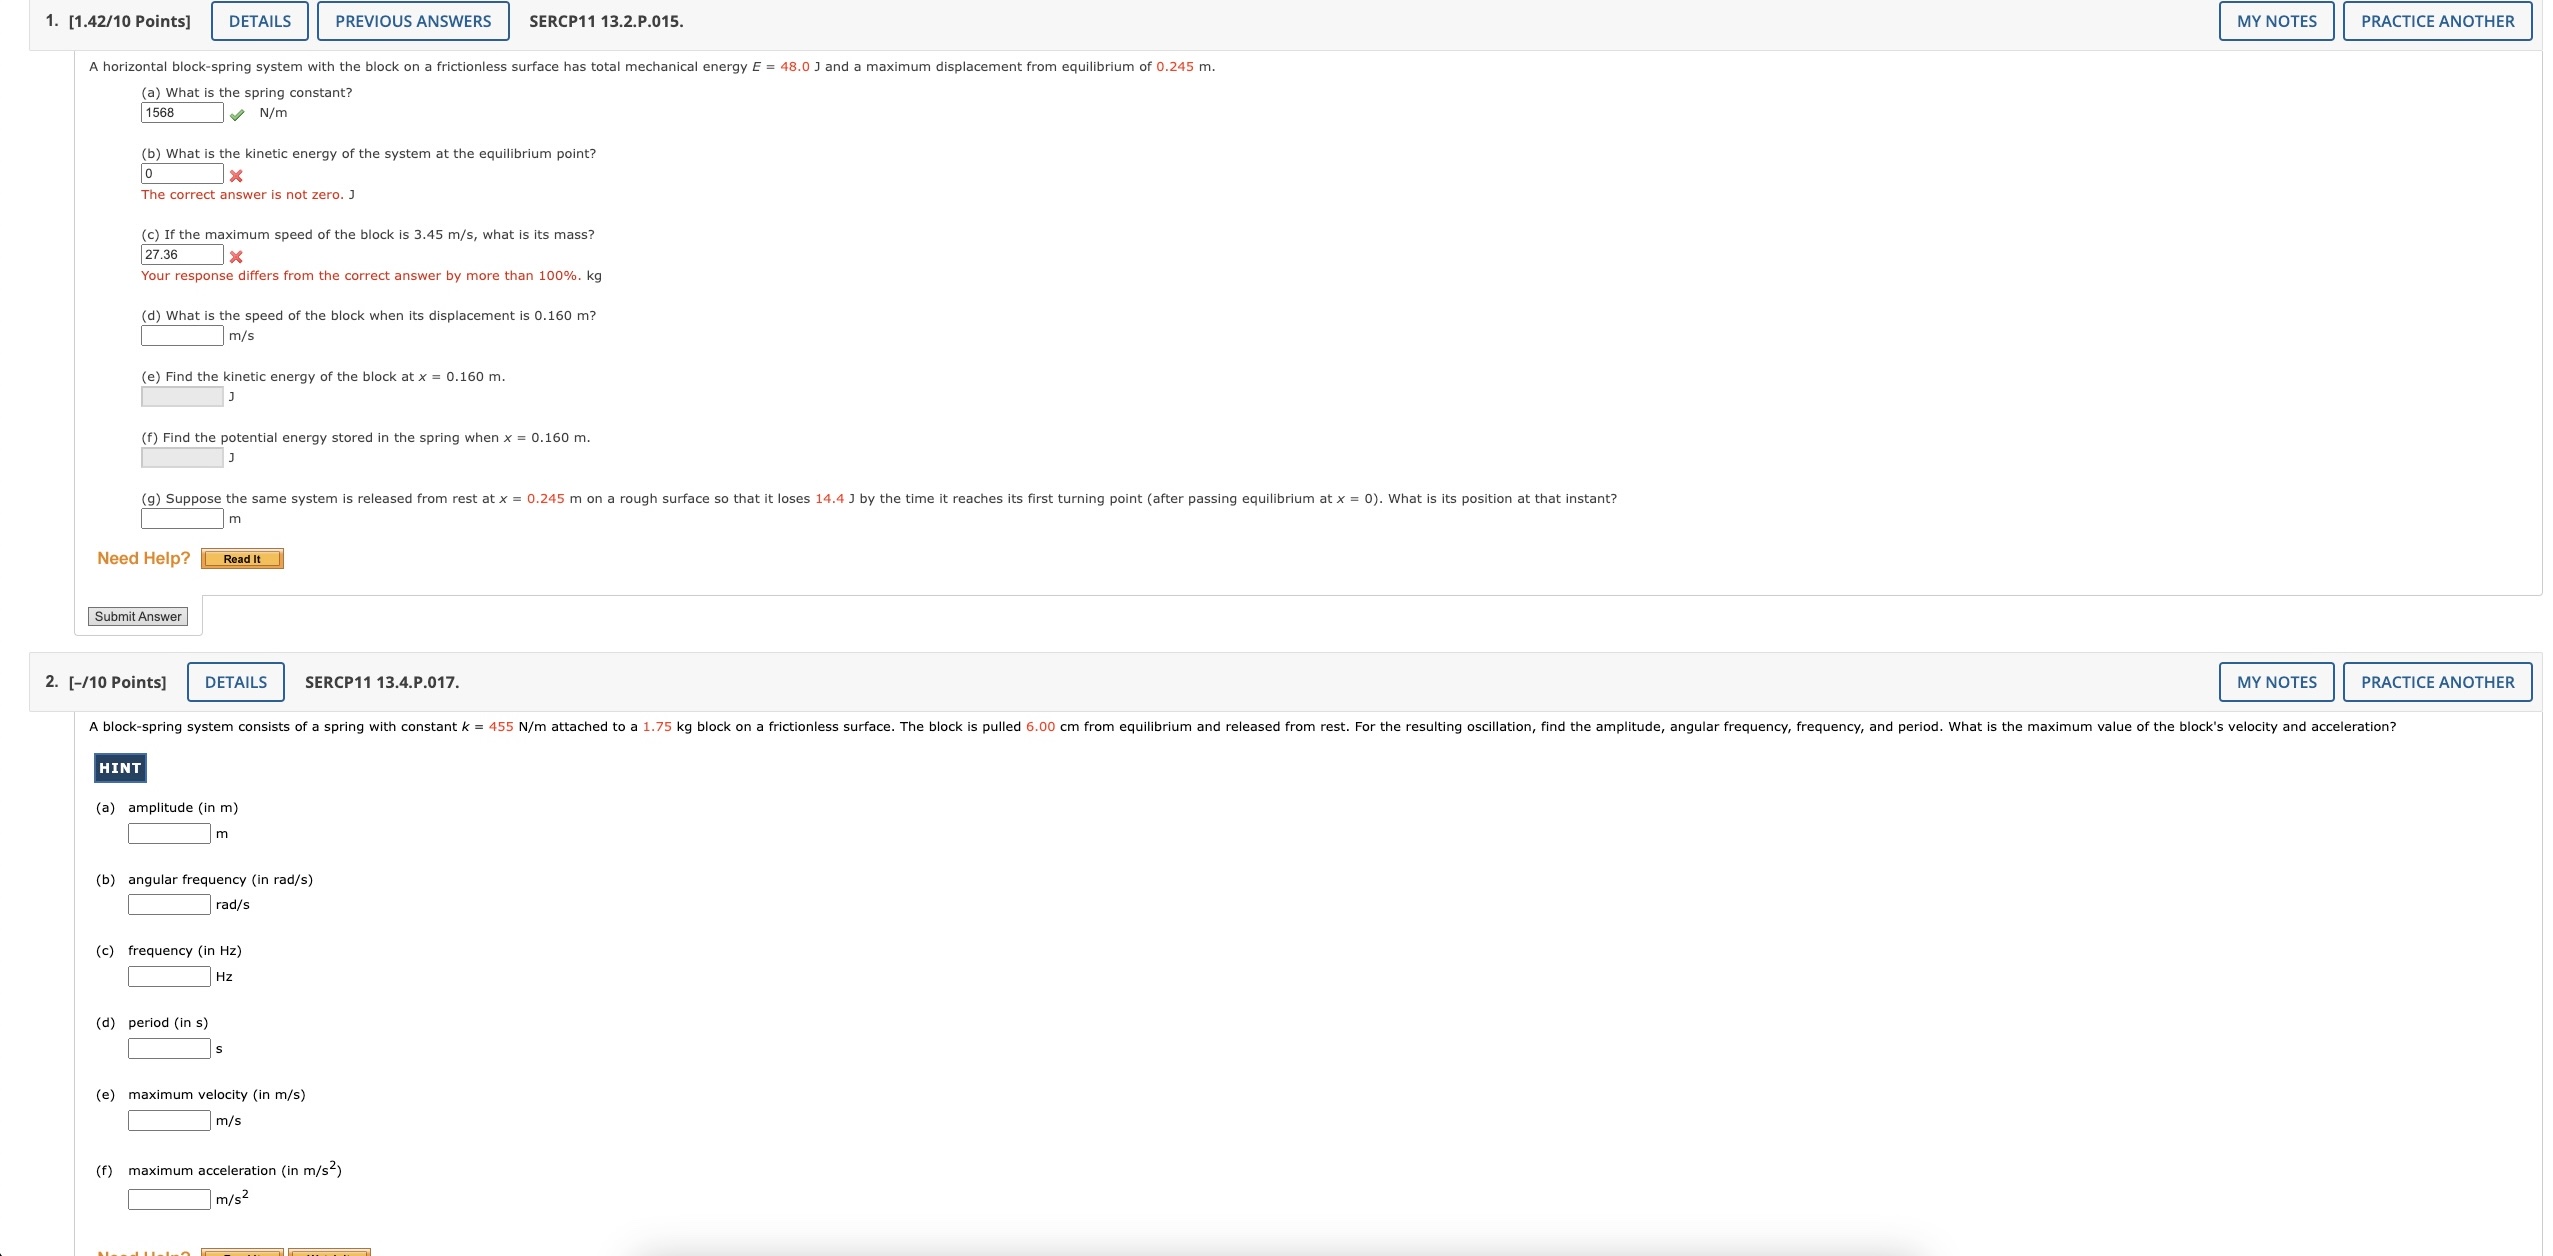Viewport: 2553px width, 1256px height.
Task: Open MY NOTES for question 1
Action: point(2276,21)
